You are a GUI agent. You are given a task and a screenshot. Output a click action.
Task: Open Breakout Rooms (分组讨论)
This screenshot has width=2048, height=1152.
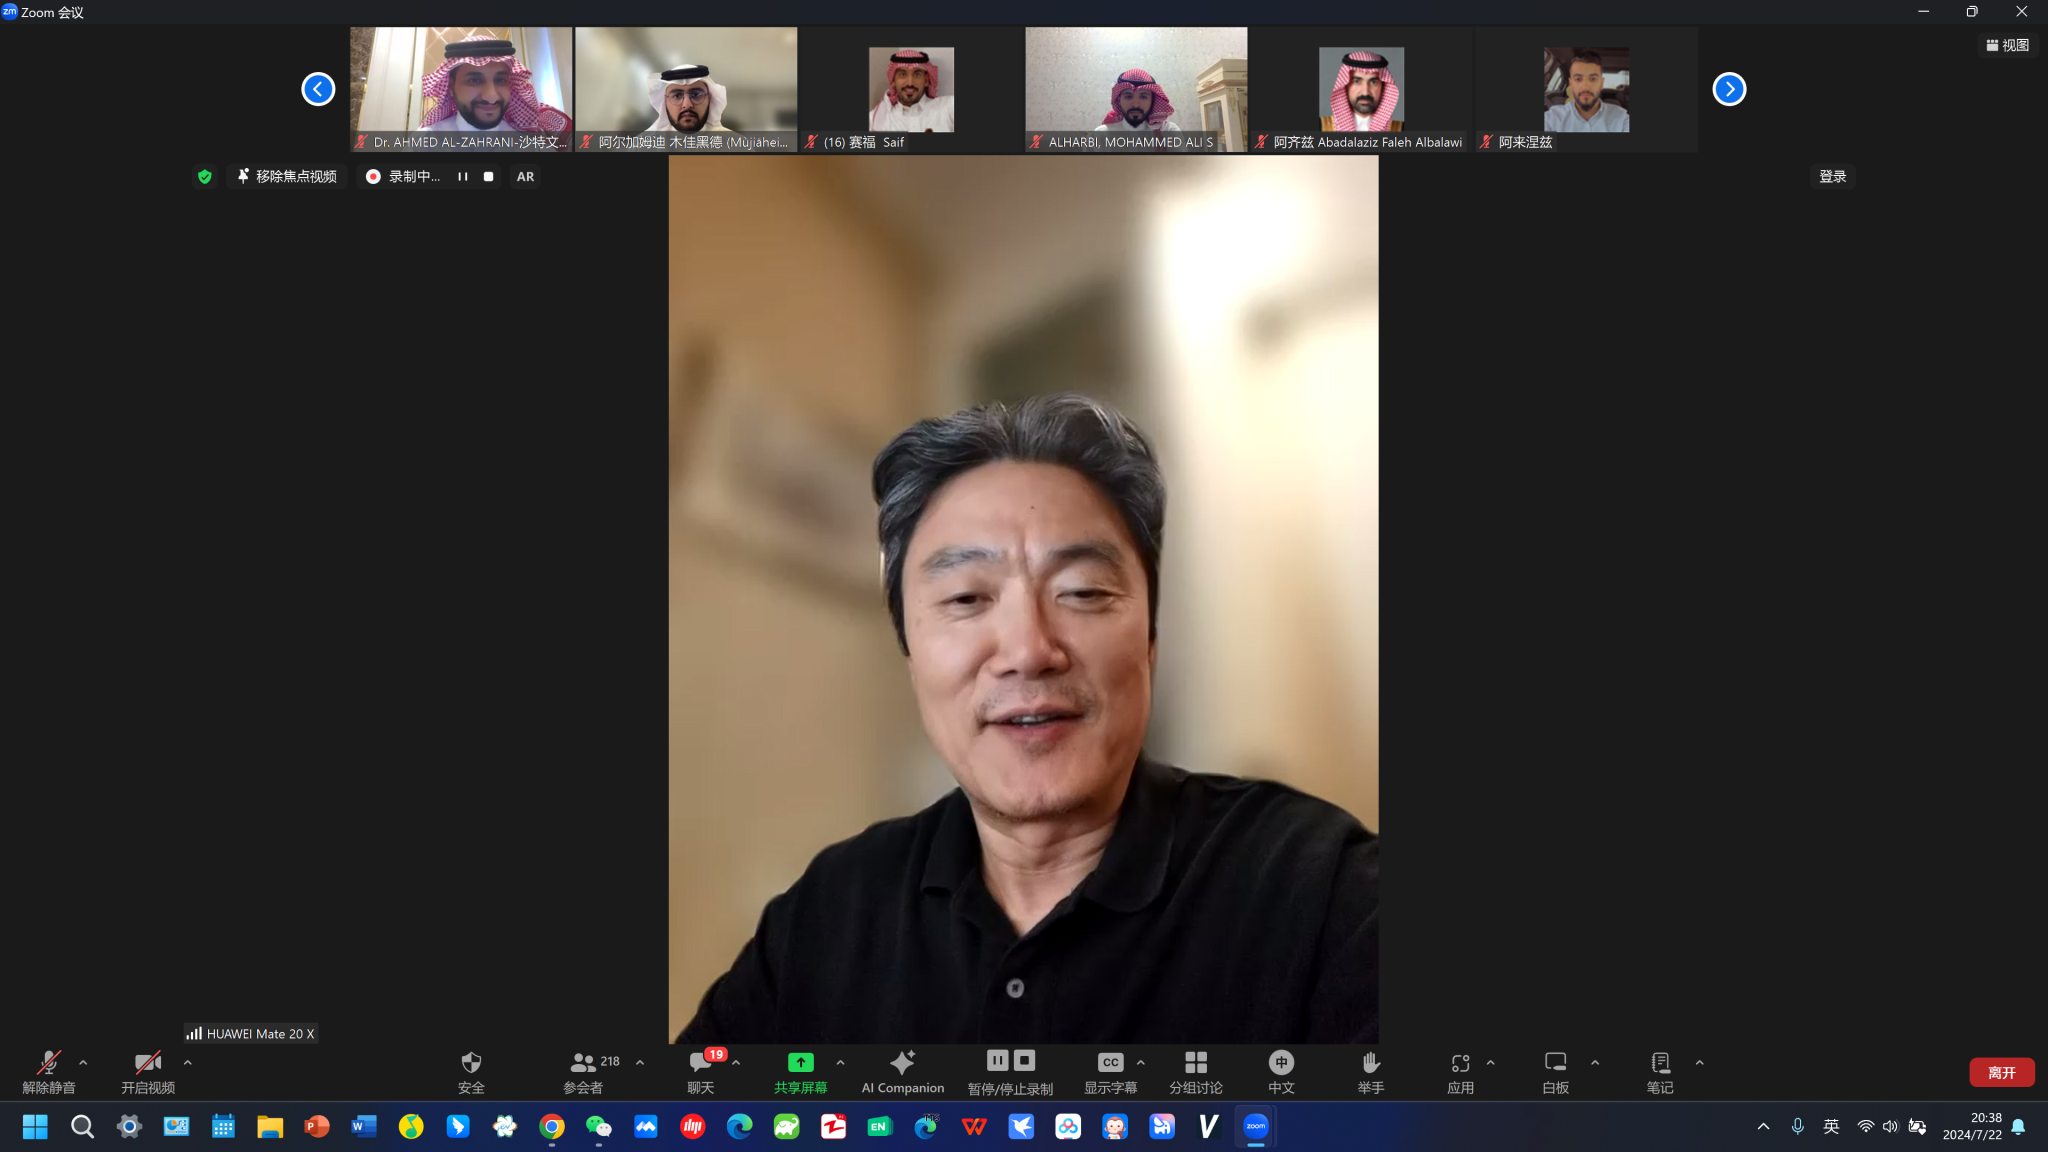point(1195,1070)
